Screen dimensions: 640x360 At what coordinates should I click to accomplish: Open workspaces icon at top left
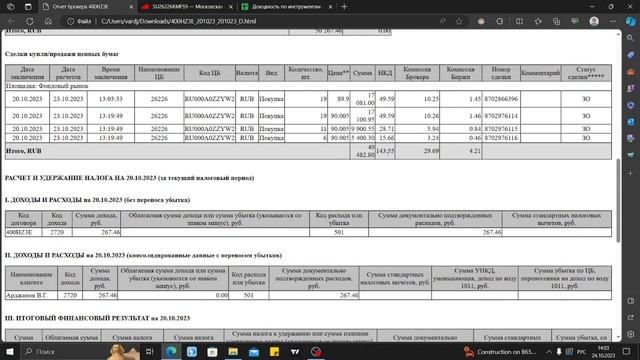pyautogui.click(x=11, y=7)
